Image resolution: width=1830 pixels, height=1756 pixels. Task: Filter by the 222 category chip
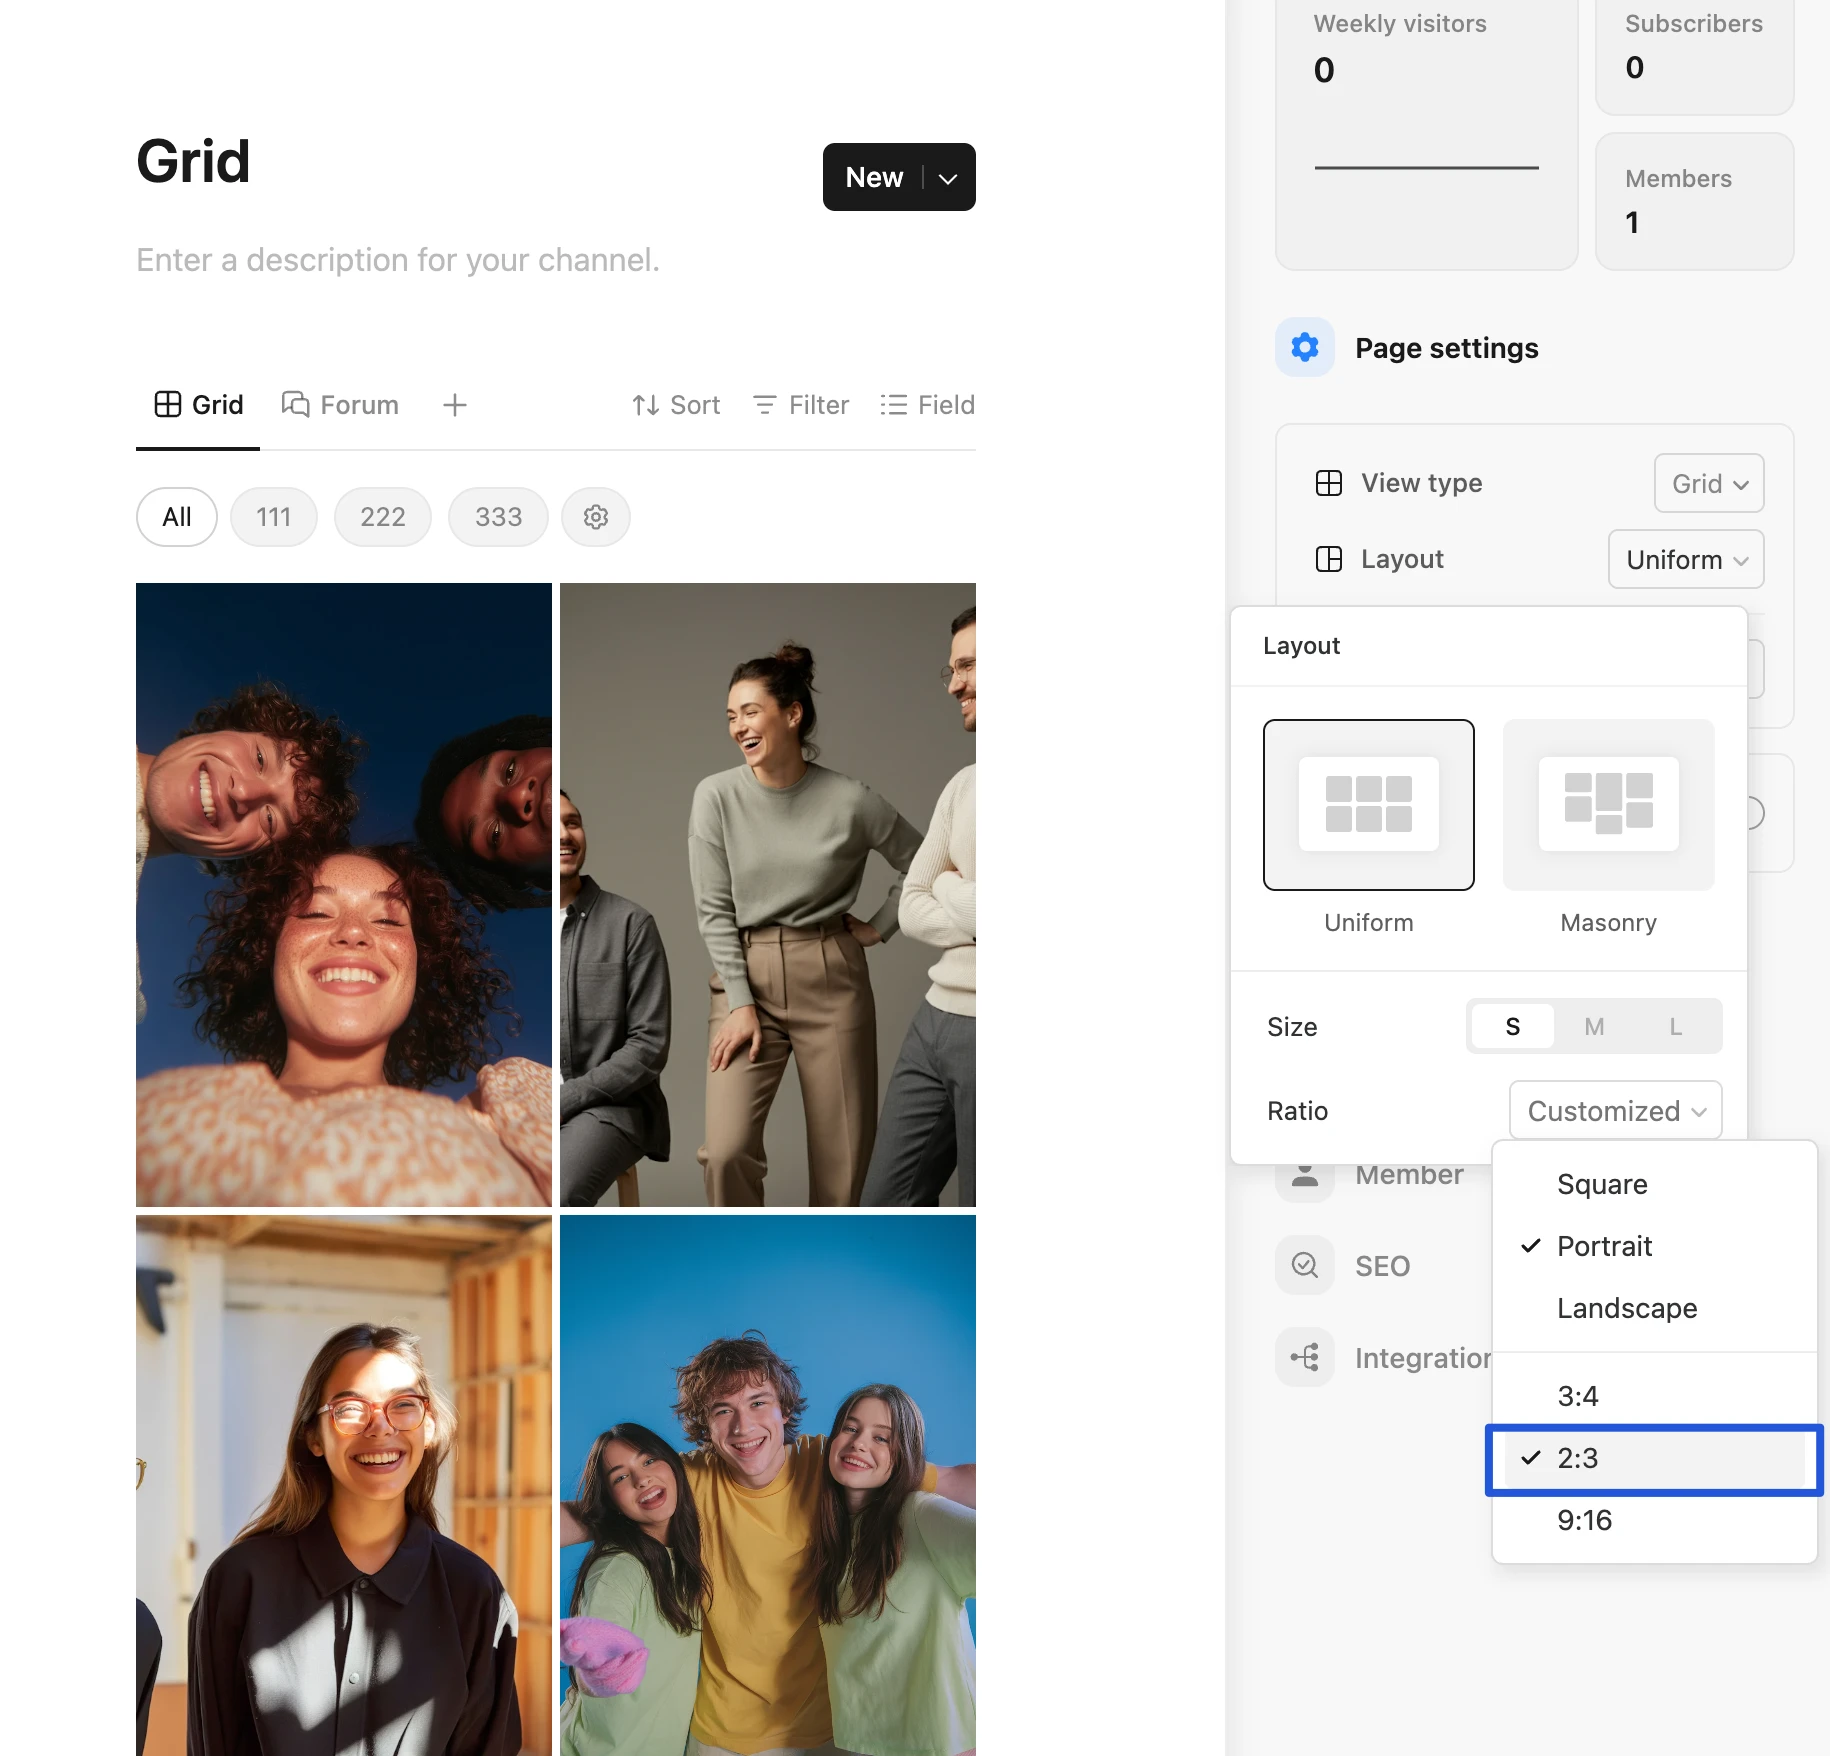coord(383,517)
